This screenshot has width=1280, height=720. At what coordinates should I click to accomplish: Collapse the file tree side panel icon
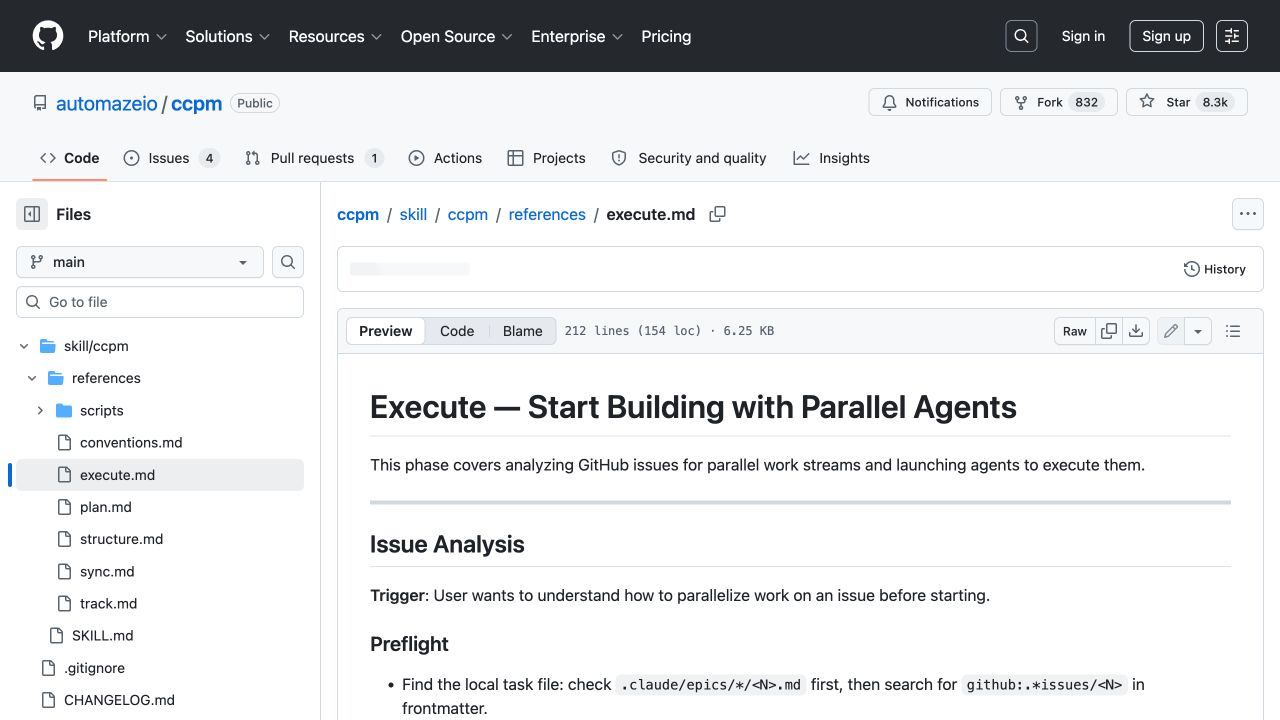[x=32, y=214]
